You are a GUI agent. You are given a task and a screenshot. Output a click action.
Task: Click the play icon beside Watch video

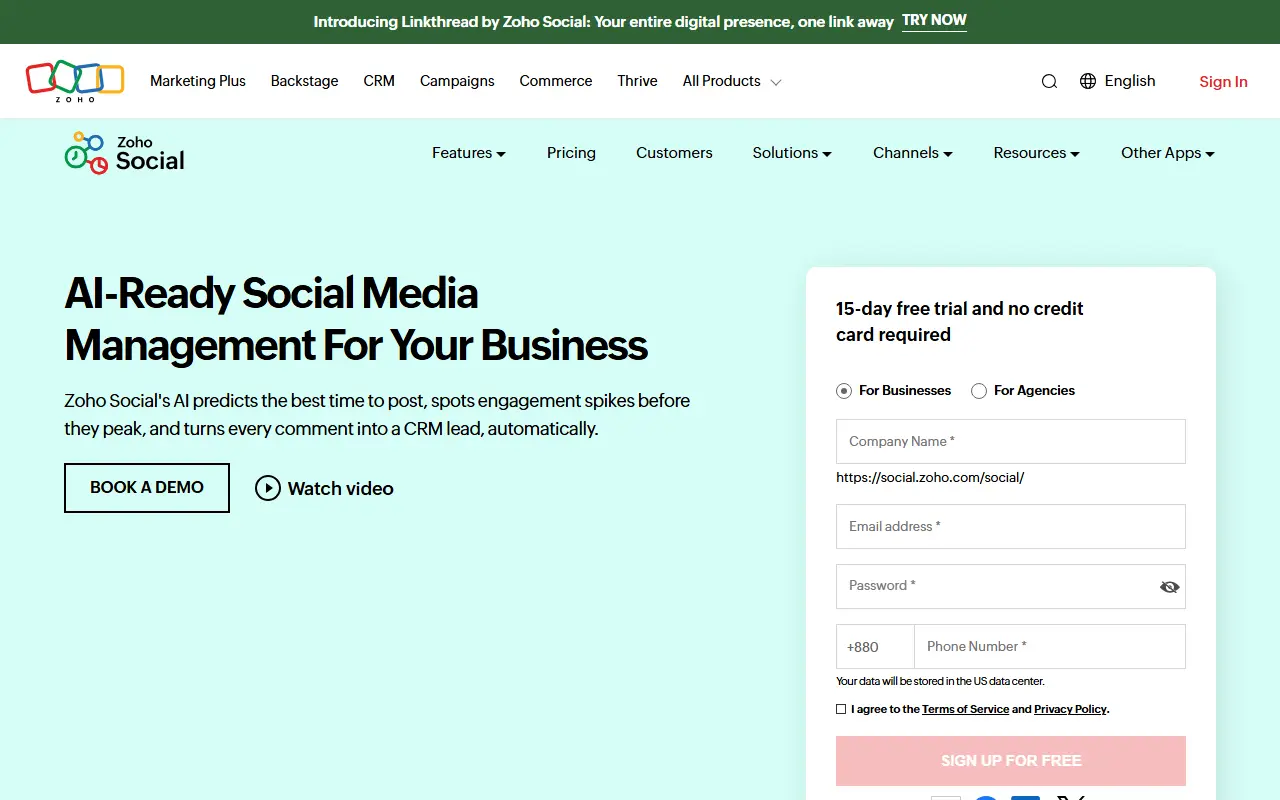[268, 488]
